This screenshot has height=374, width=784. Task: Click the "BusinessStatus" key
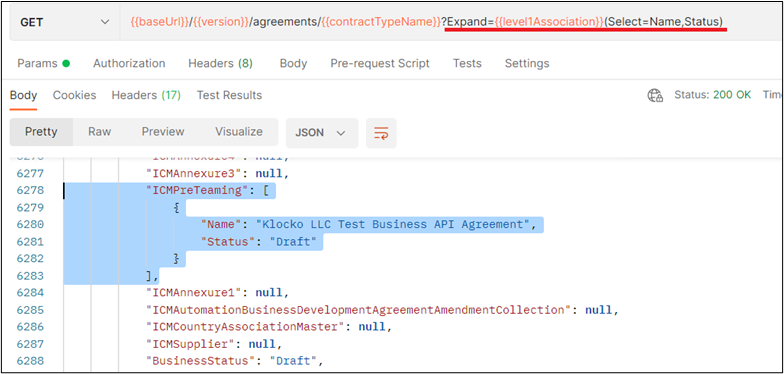point(204,361)
